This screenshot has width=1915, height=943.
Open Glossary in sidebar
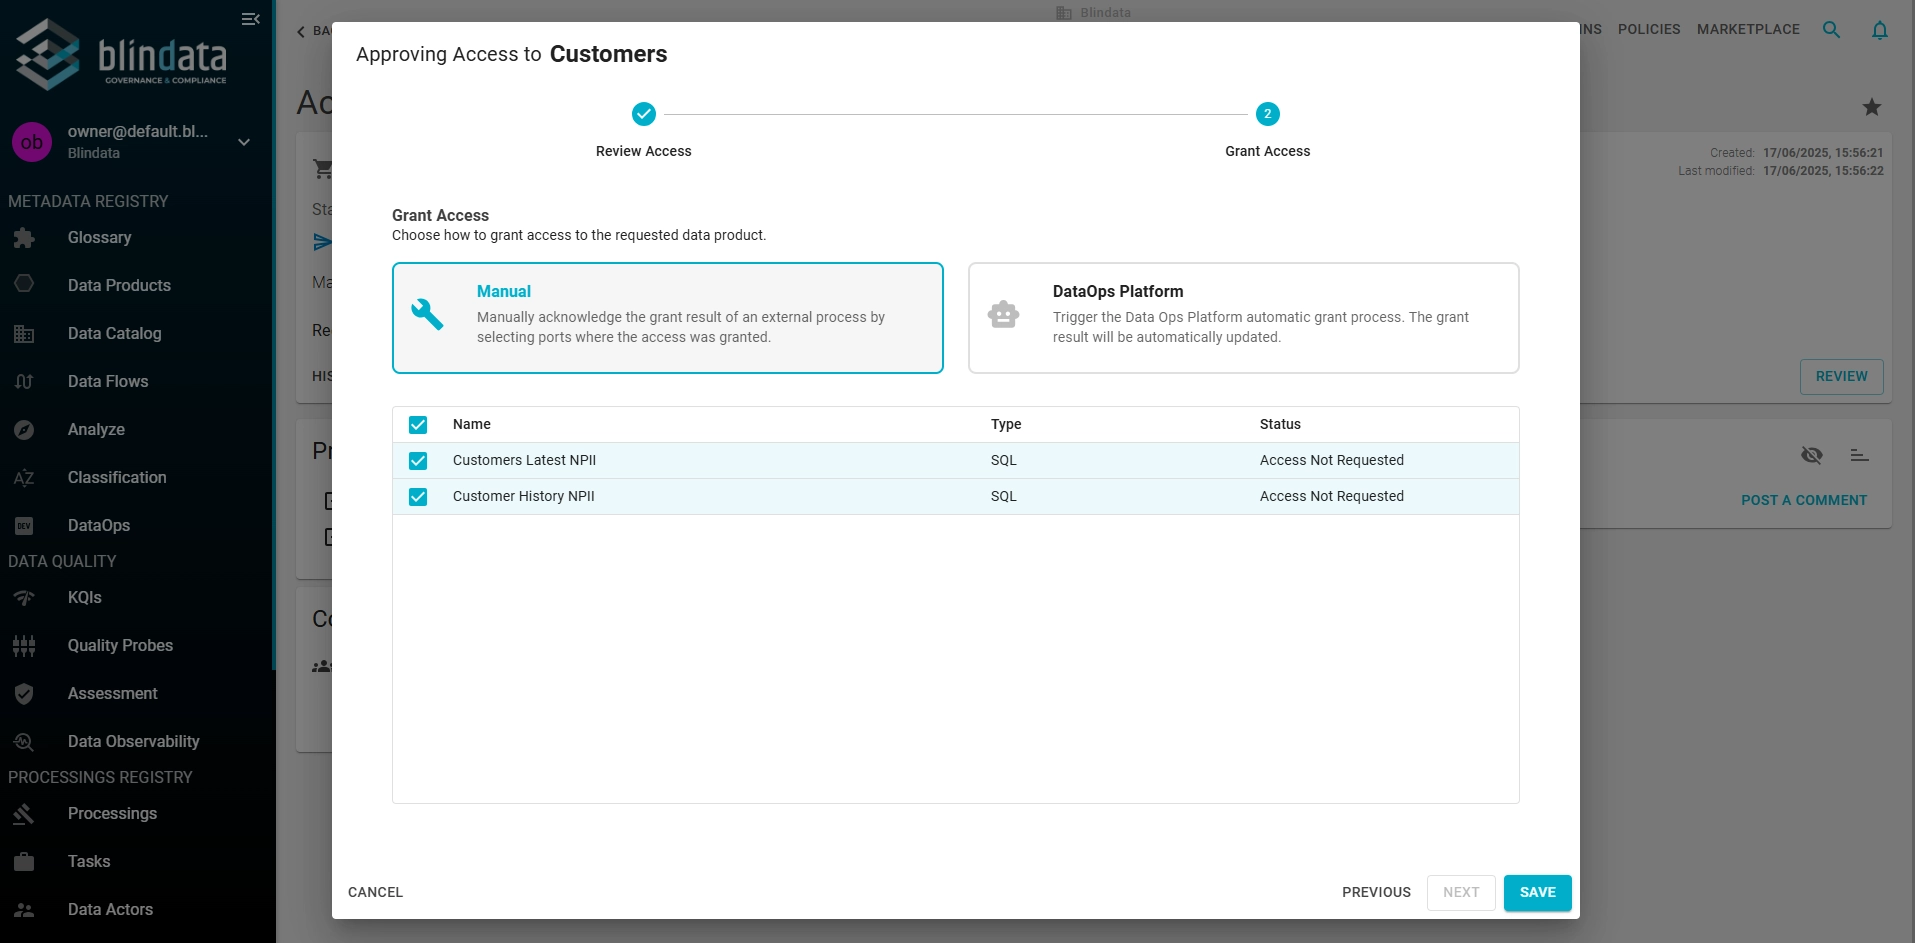100,238
